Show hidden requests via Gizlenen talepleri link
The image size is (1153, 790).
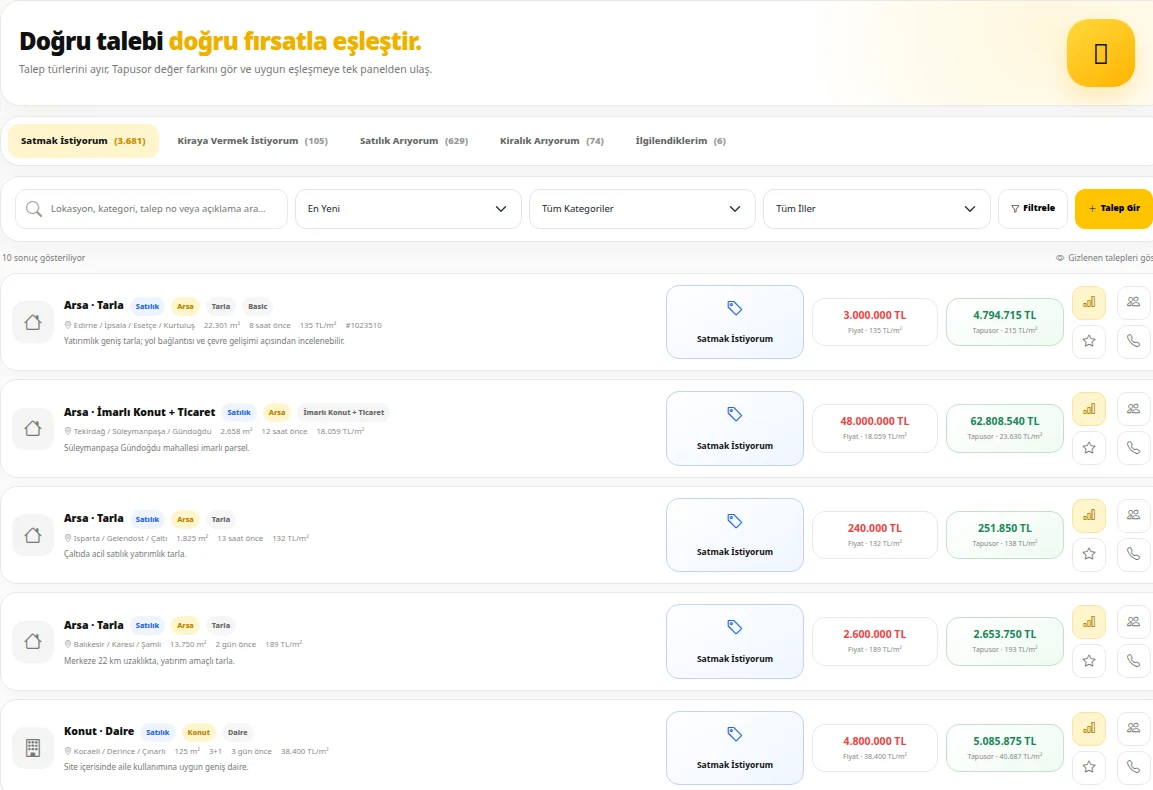coord(1104,258)
